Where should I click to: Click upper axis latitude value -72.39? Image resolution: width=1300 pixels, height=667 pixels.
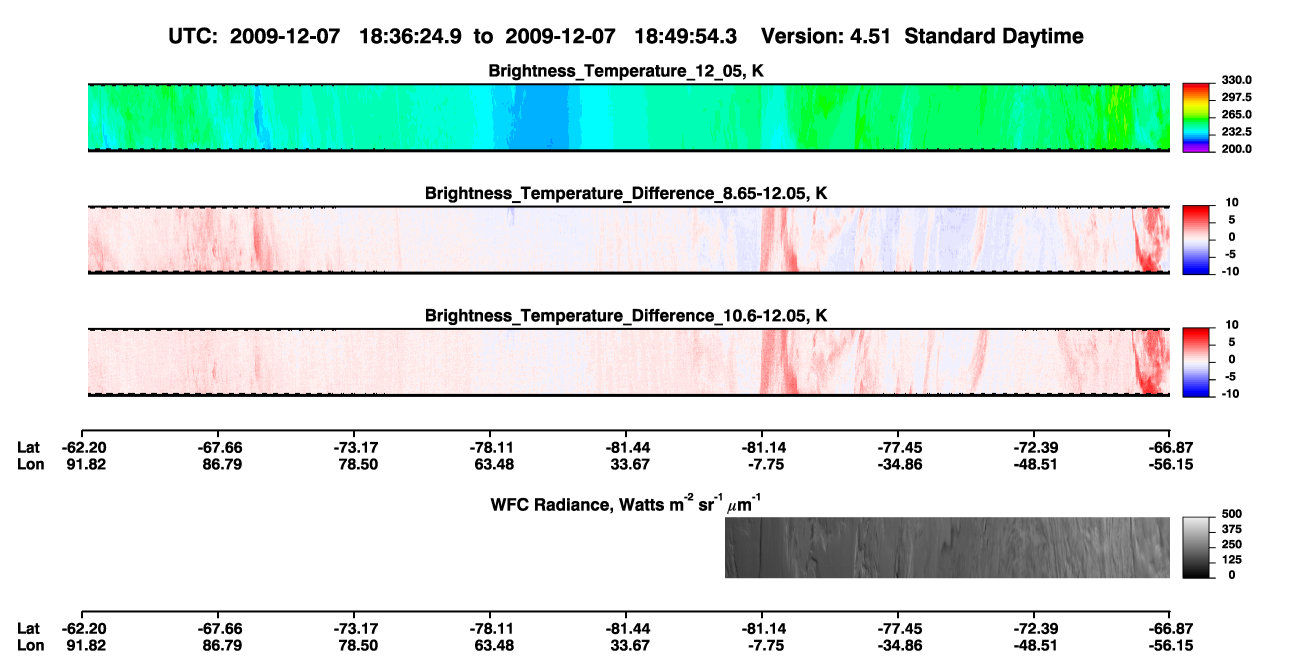pyautogui.click(x=1034, y=447)
